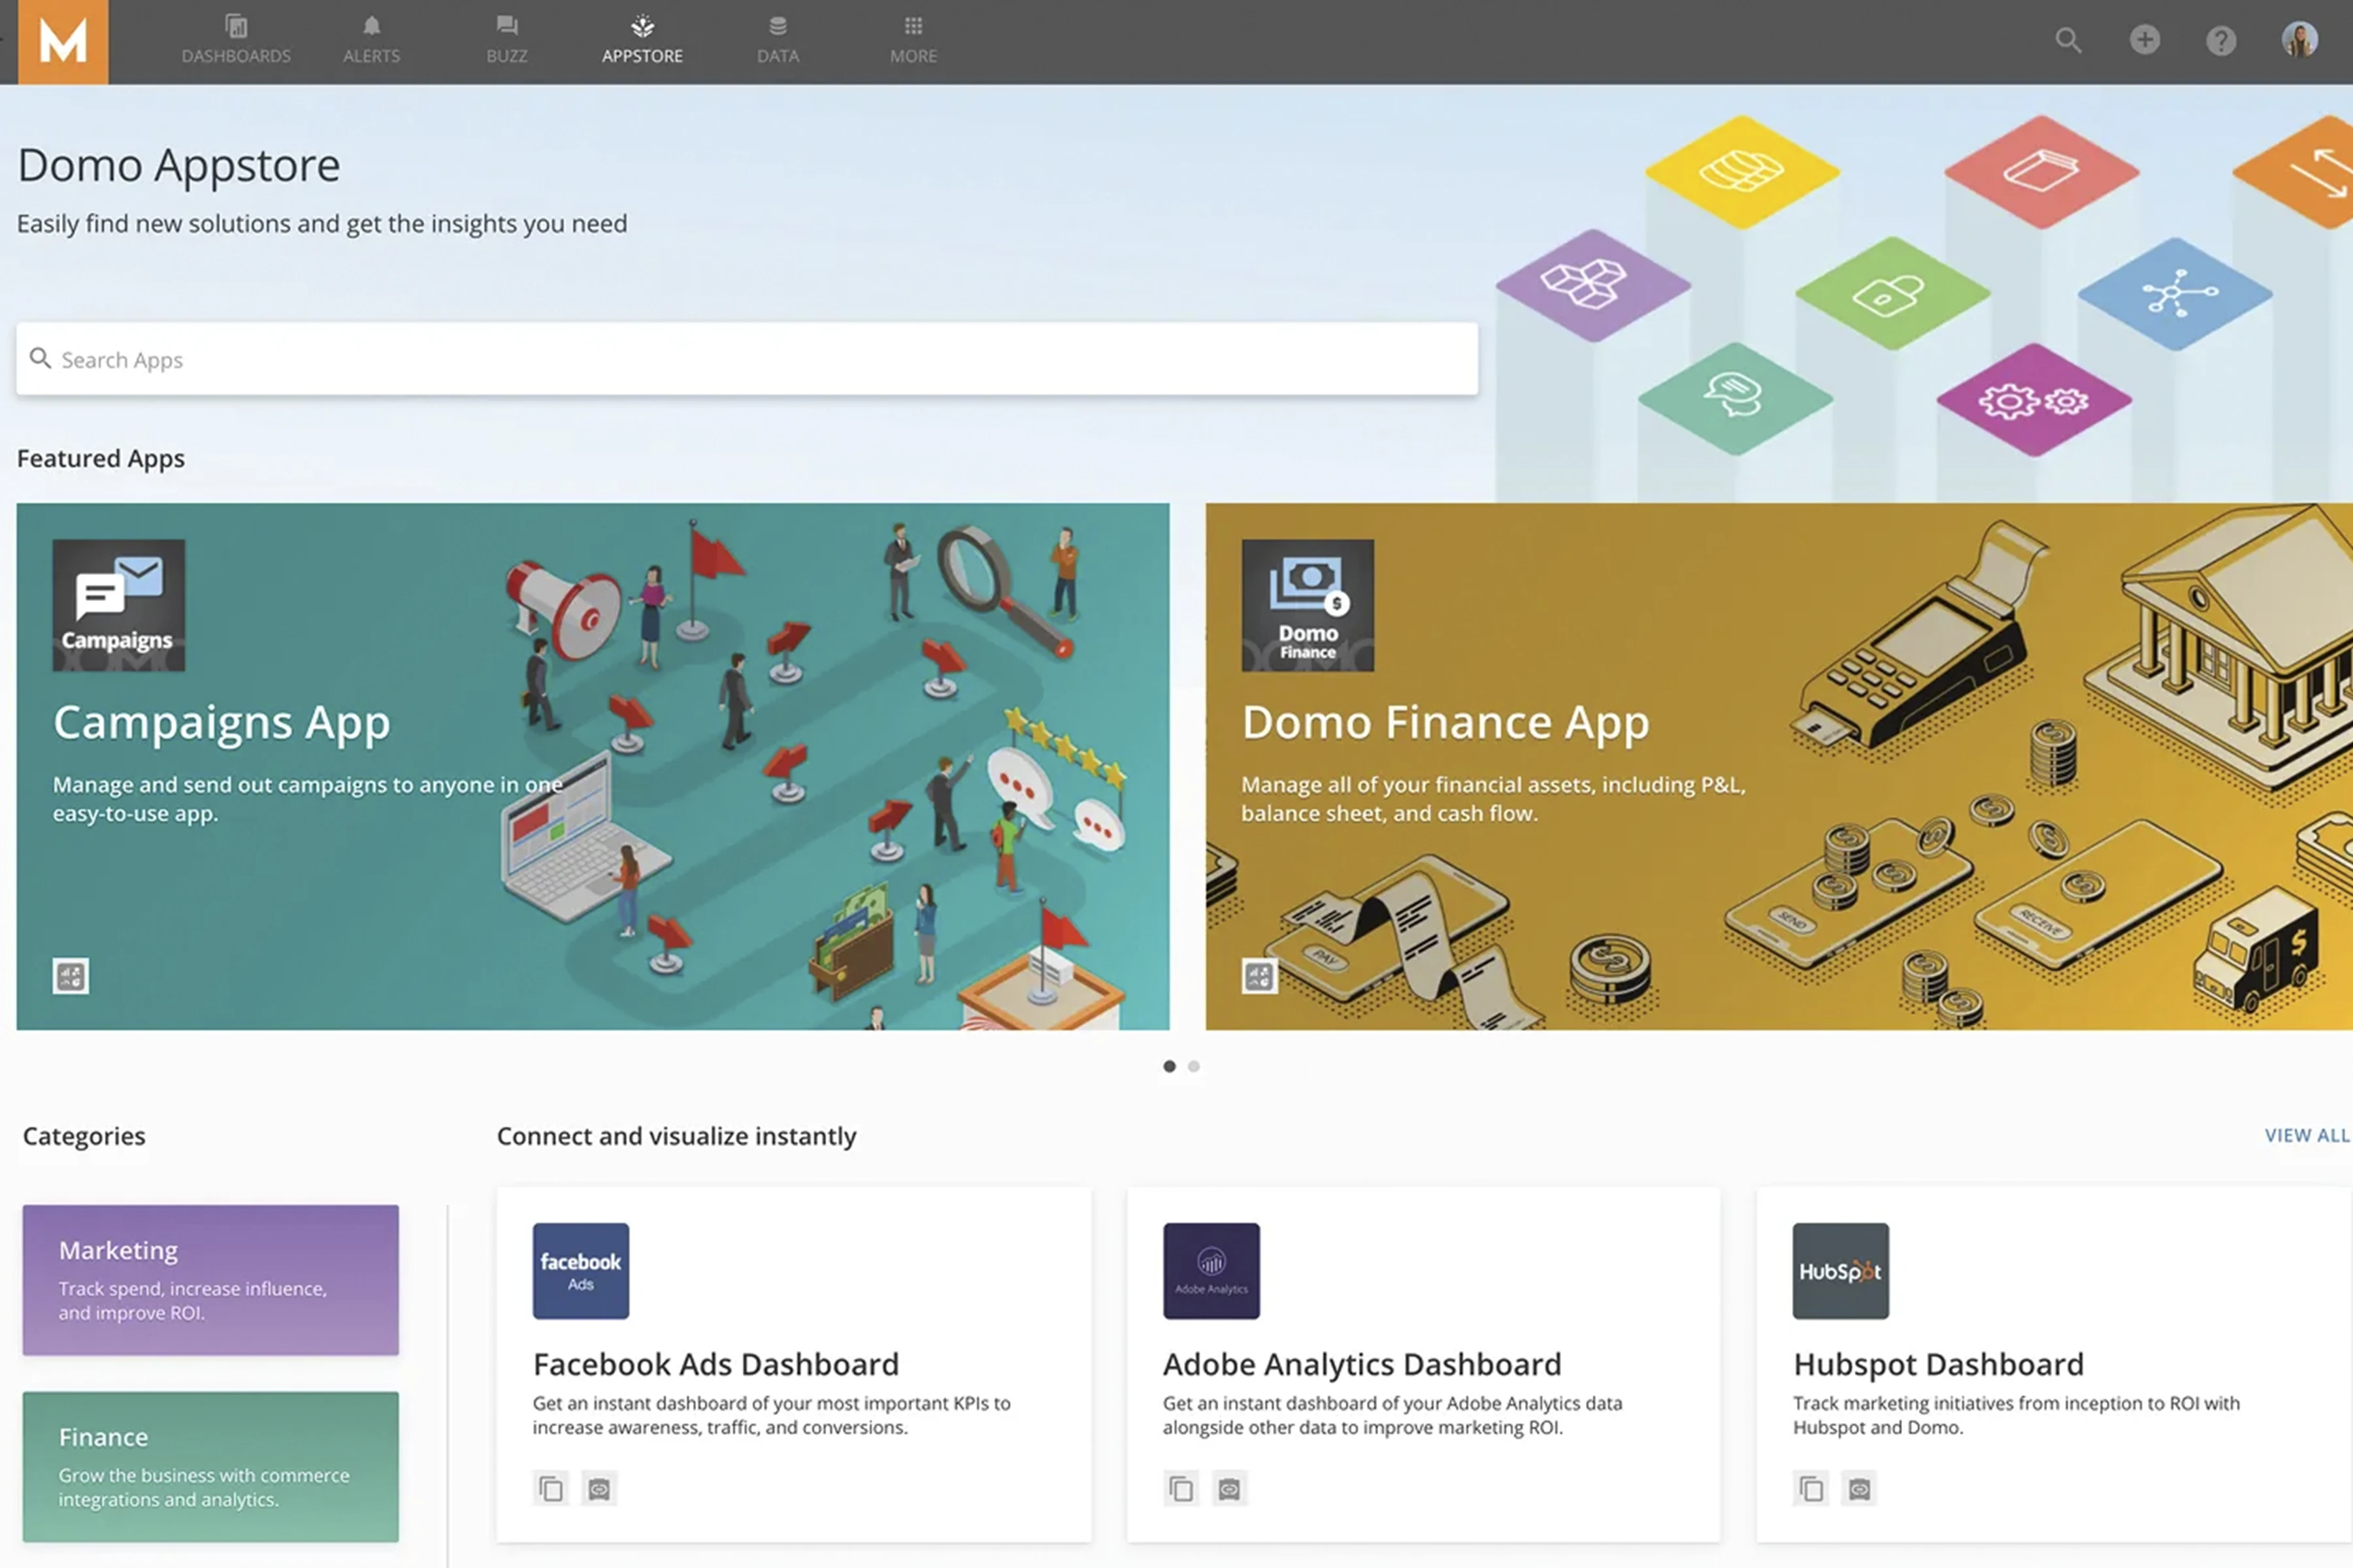2353x1568 pixels.
Task: Open the Domo Finance App featured banner
Action: coord(1779,766)
